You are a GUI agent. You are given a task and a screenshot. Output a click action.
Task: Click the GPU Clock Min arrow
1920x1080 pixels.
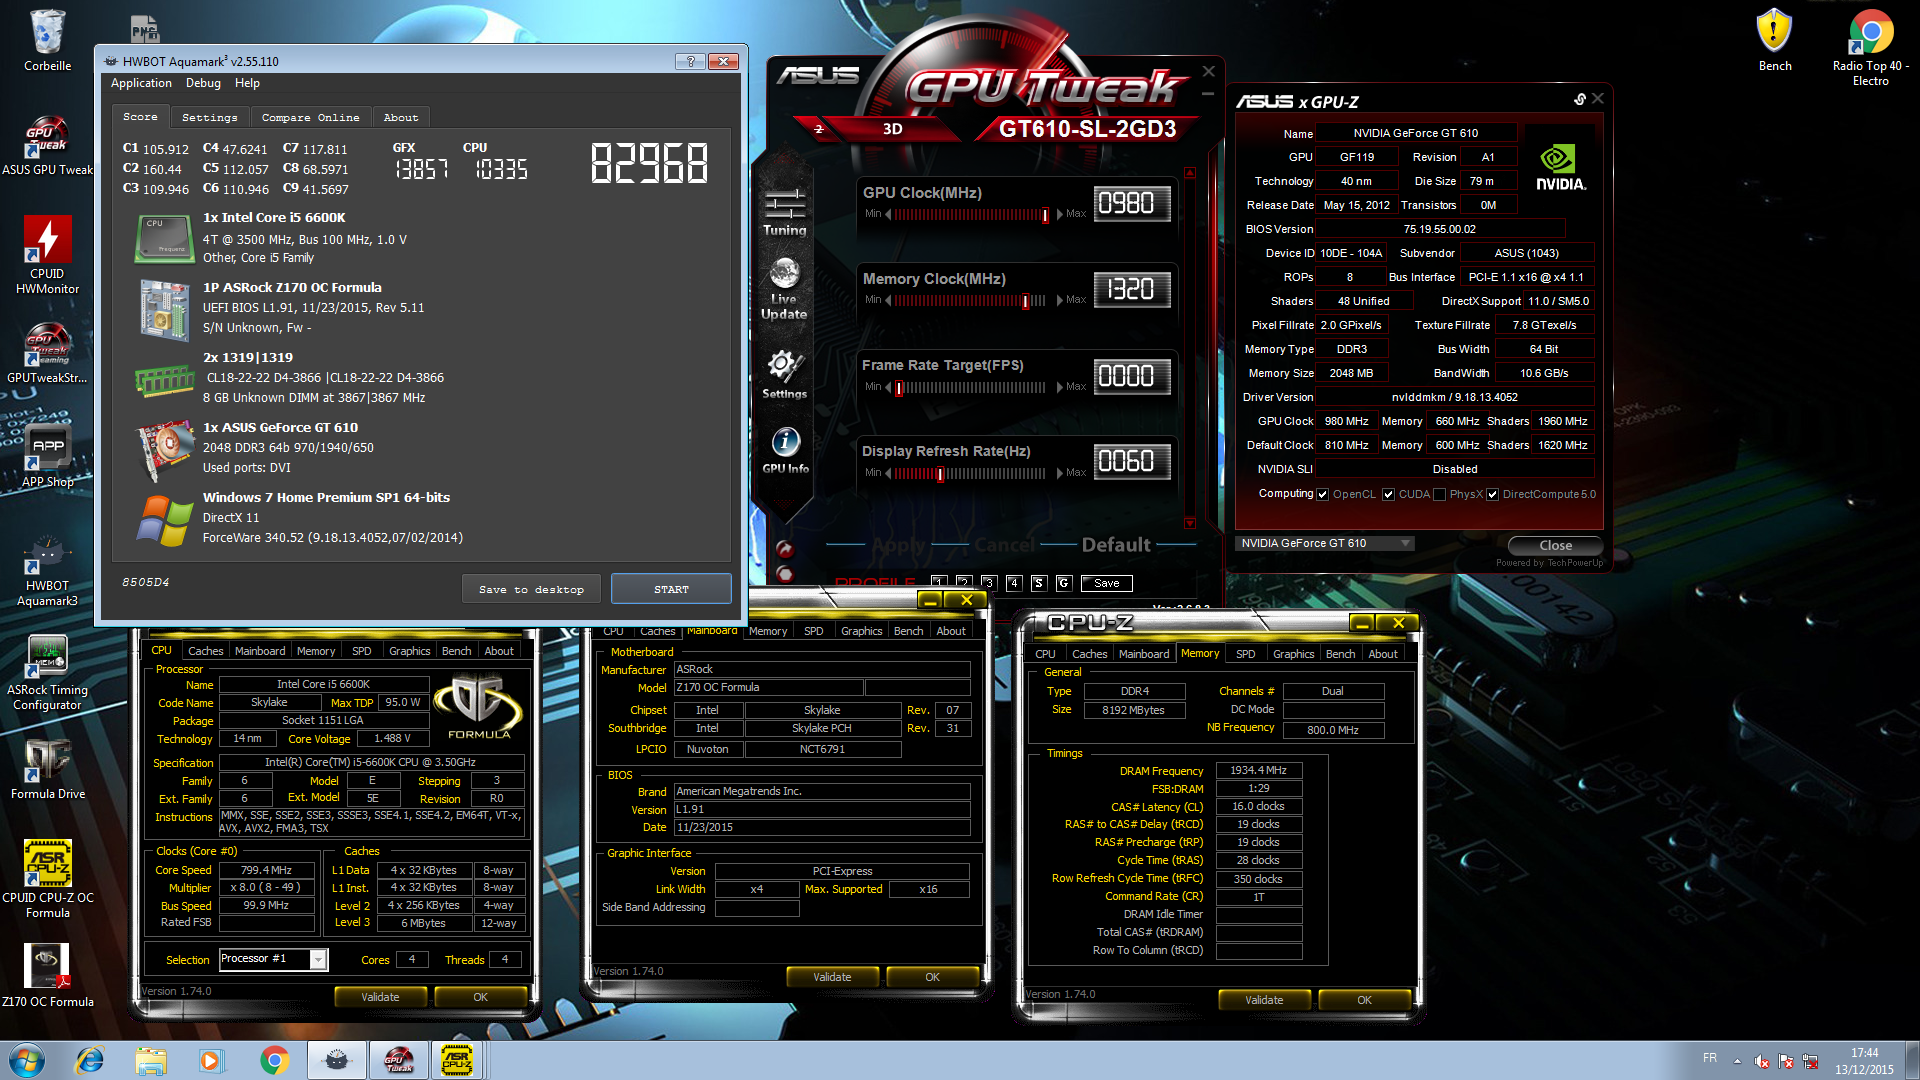tap(888, 214)
